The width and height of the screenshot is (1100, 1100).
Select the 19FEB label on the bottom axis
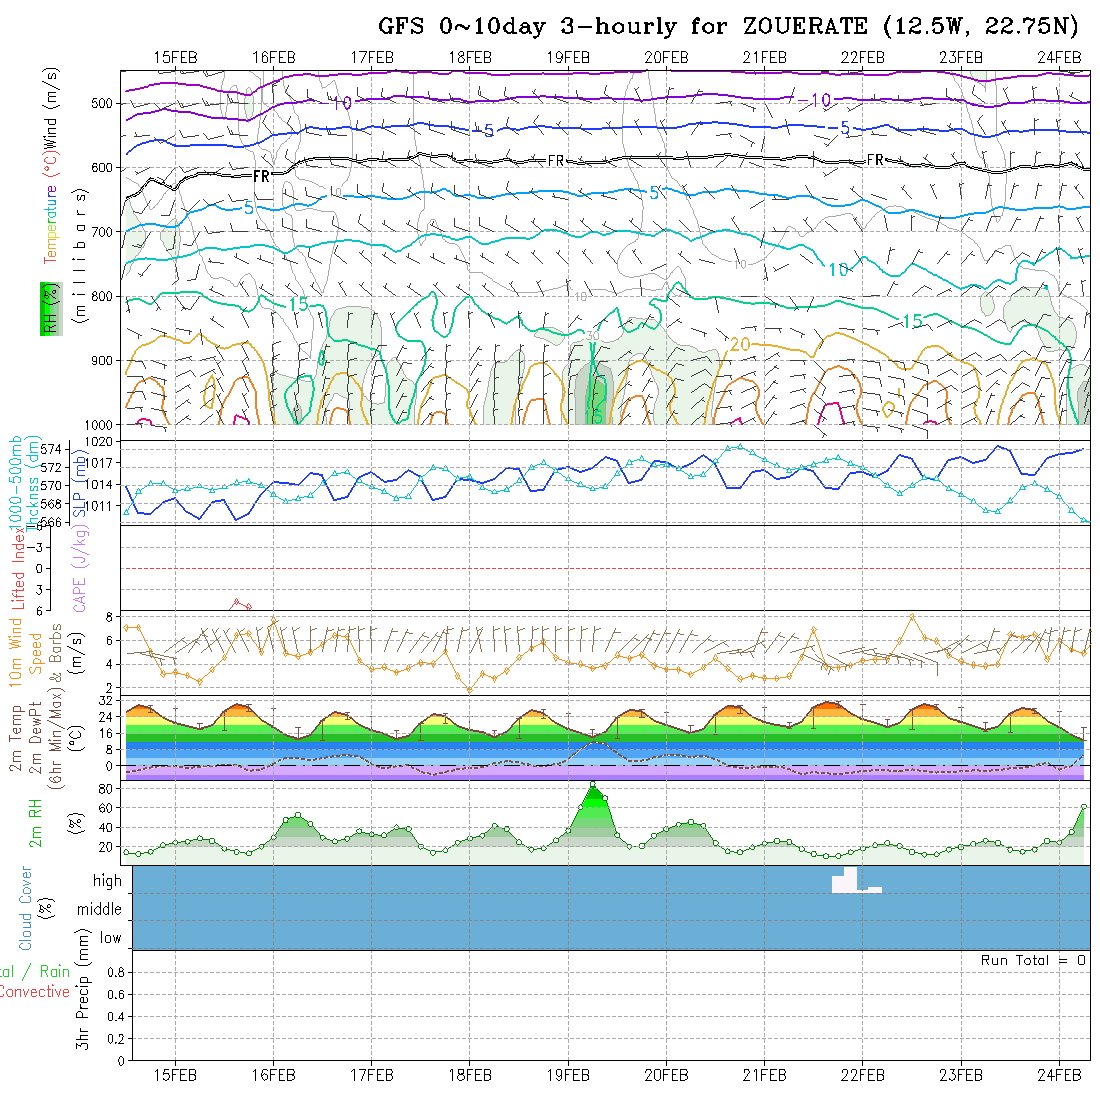(x=568, y=1076)
